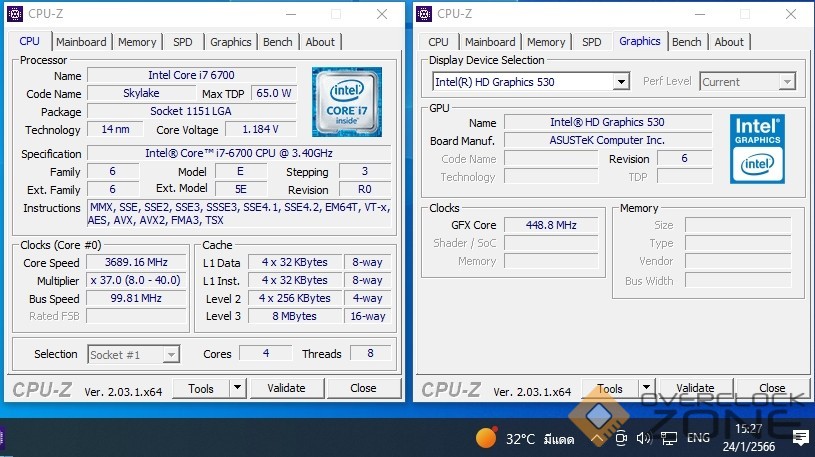Click GPU Revision value 6

(684, 159)
